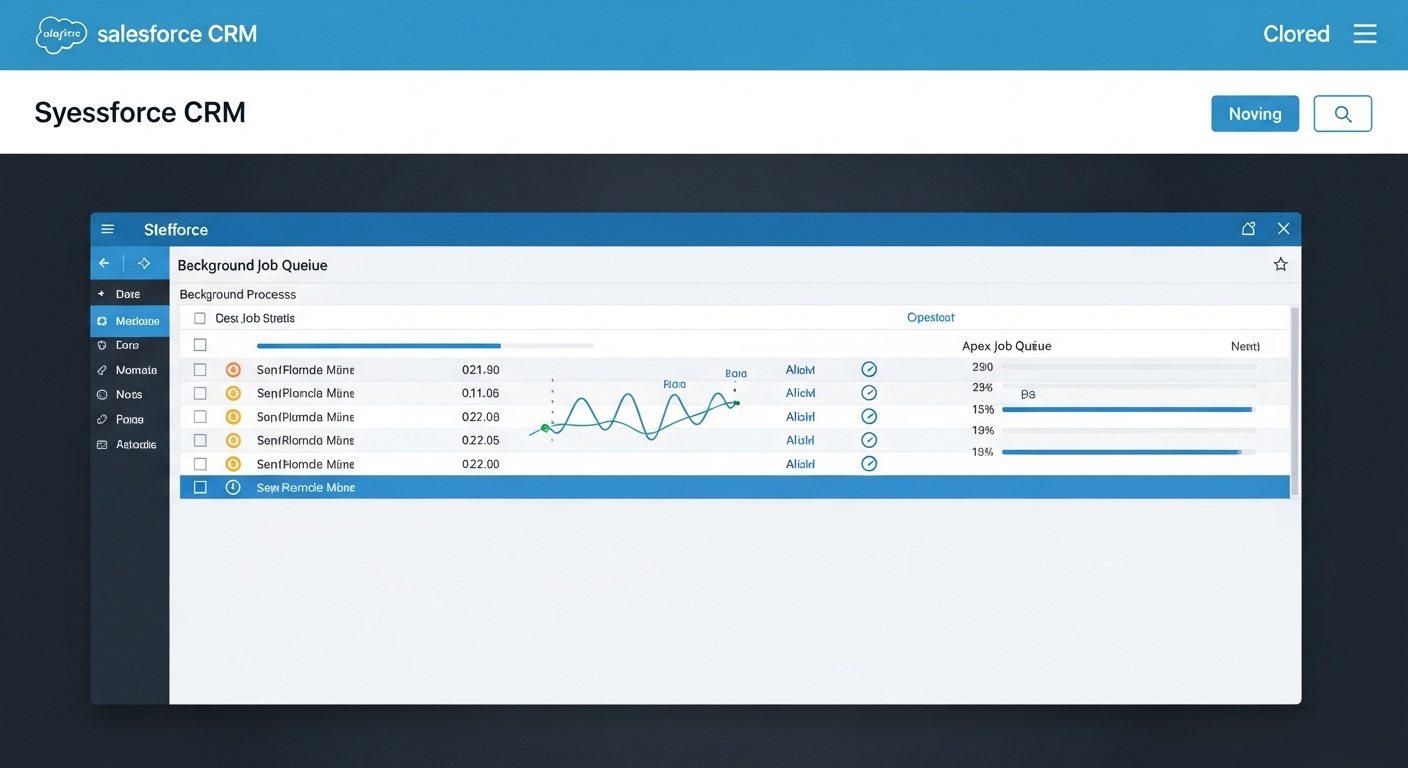Click the Noving button
Viewport: 1408px width, 768px height.
(x=1255, y=113)
